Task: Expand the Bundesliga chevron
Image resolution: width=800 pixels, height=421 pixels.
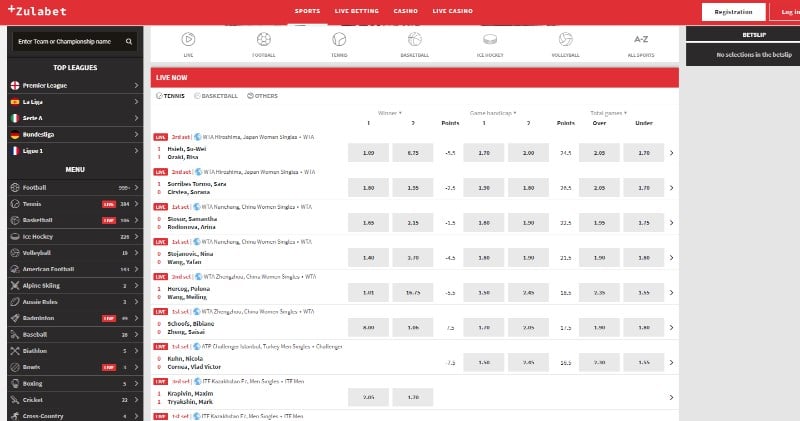Action: [136, 134]
